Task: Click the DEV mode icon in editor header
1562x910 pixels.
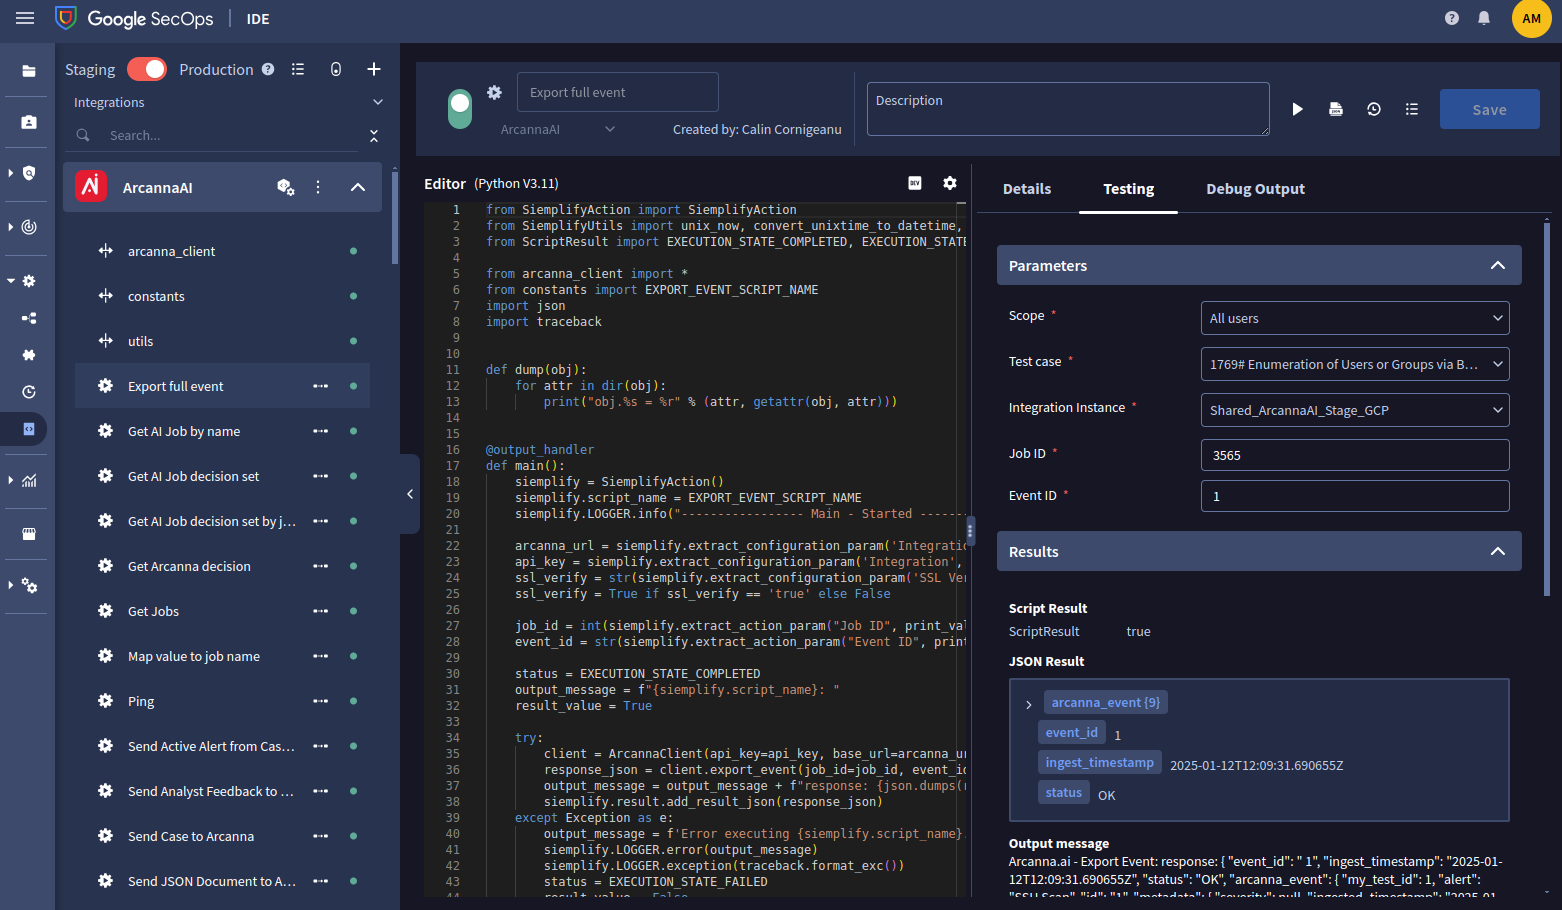Action: click(x=915, y=183)
